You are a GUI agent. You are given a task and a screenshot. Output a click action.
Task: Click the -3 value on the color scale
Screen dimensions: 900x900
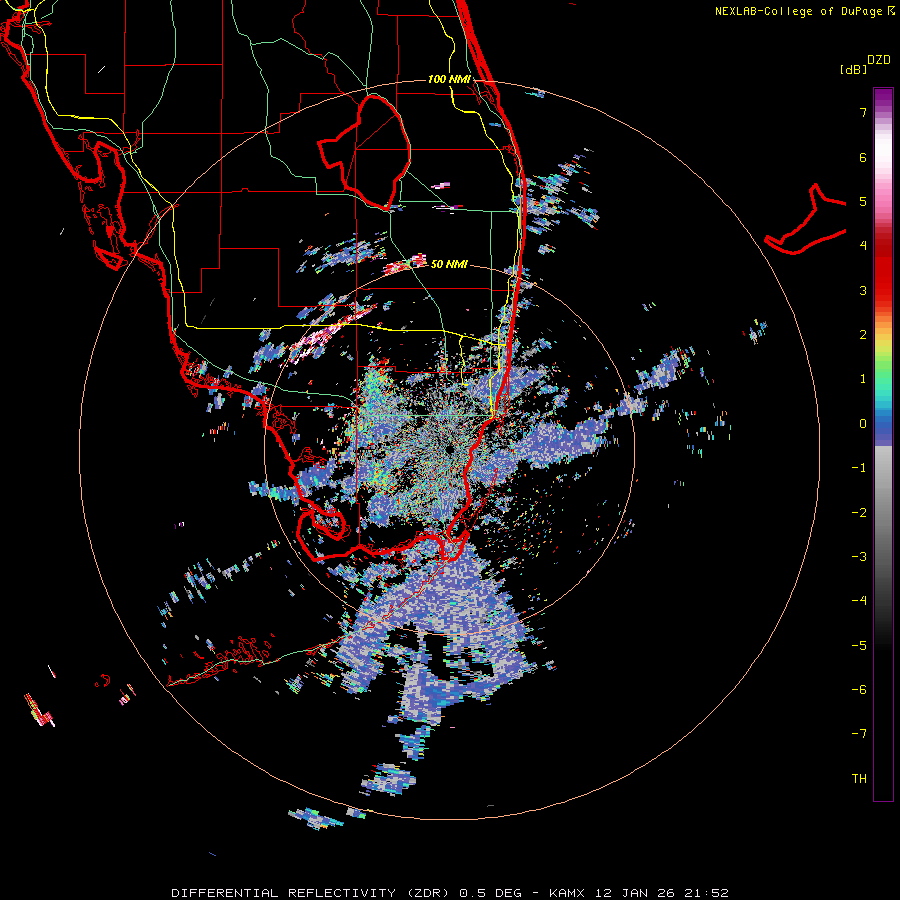tap(859, 557)
